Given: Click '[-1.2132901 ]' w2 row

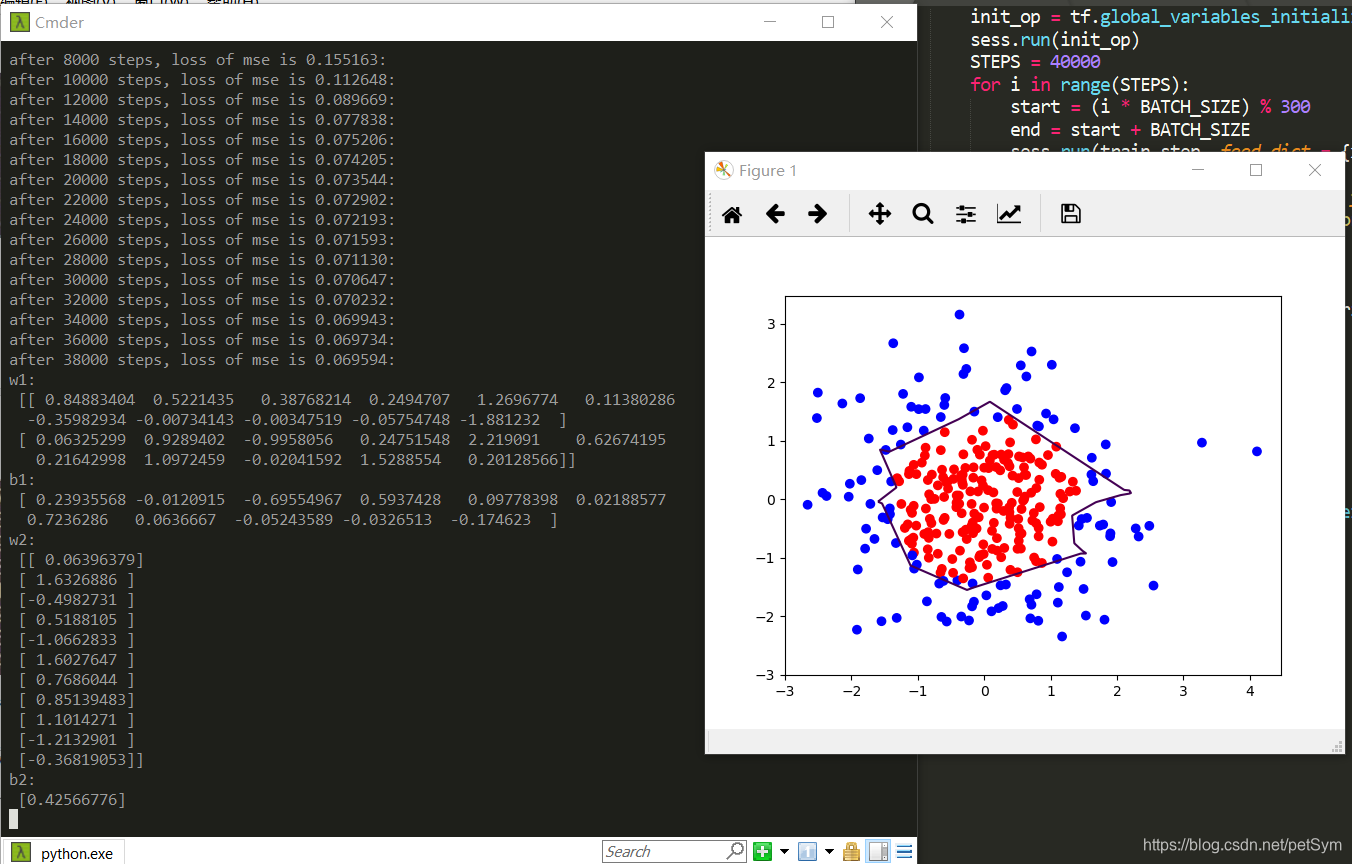Looking at the screenshot, I should [76, 740].
